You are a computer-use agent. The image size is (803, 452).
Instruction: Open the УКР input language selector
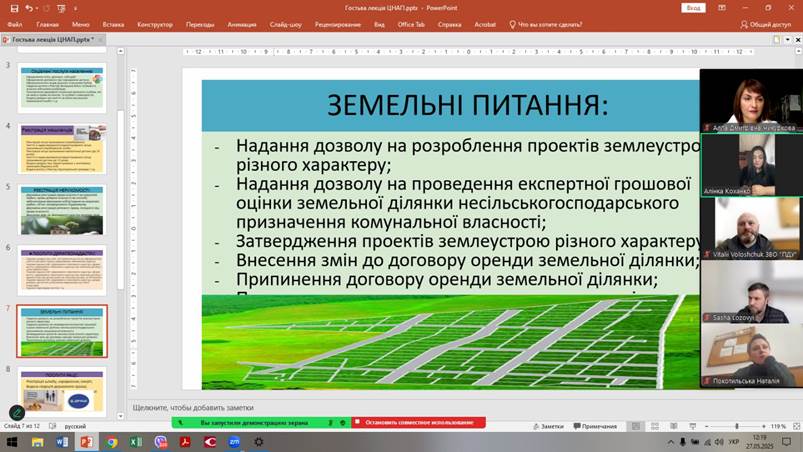pyautogui.click(x=735, y=441)
